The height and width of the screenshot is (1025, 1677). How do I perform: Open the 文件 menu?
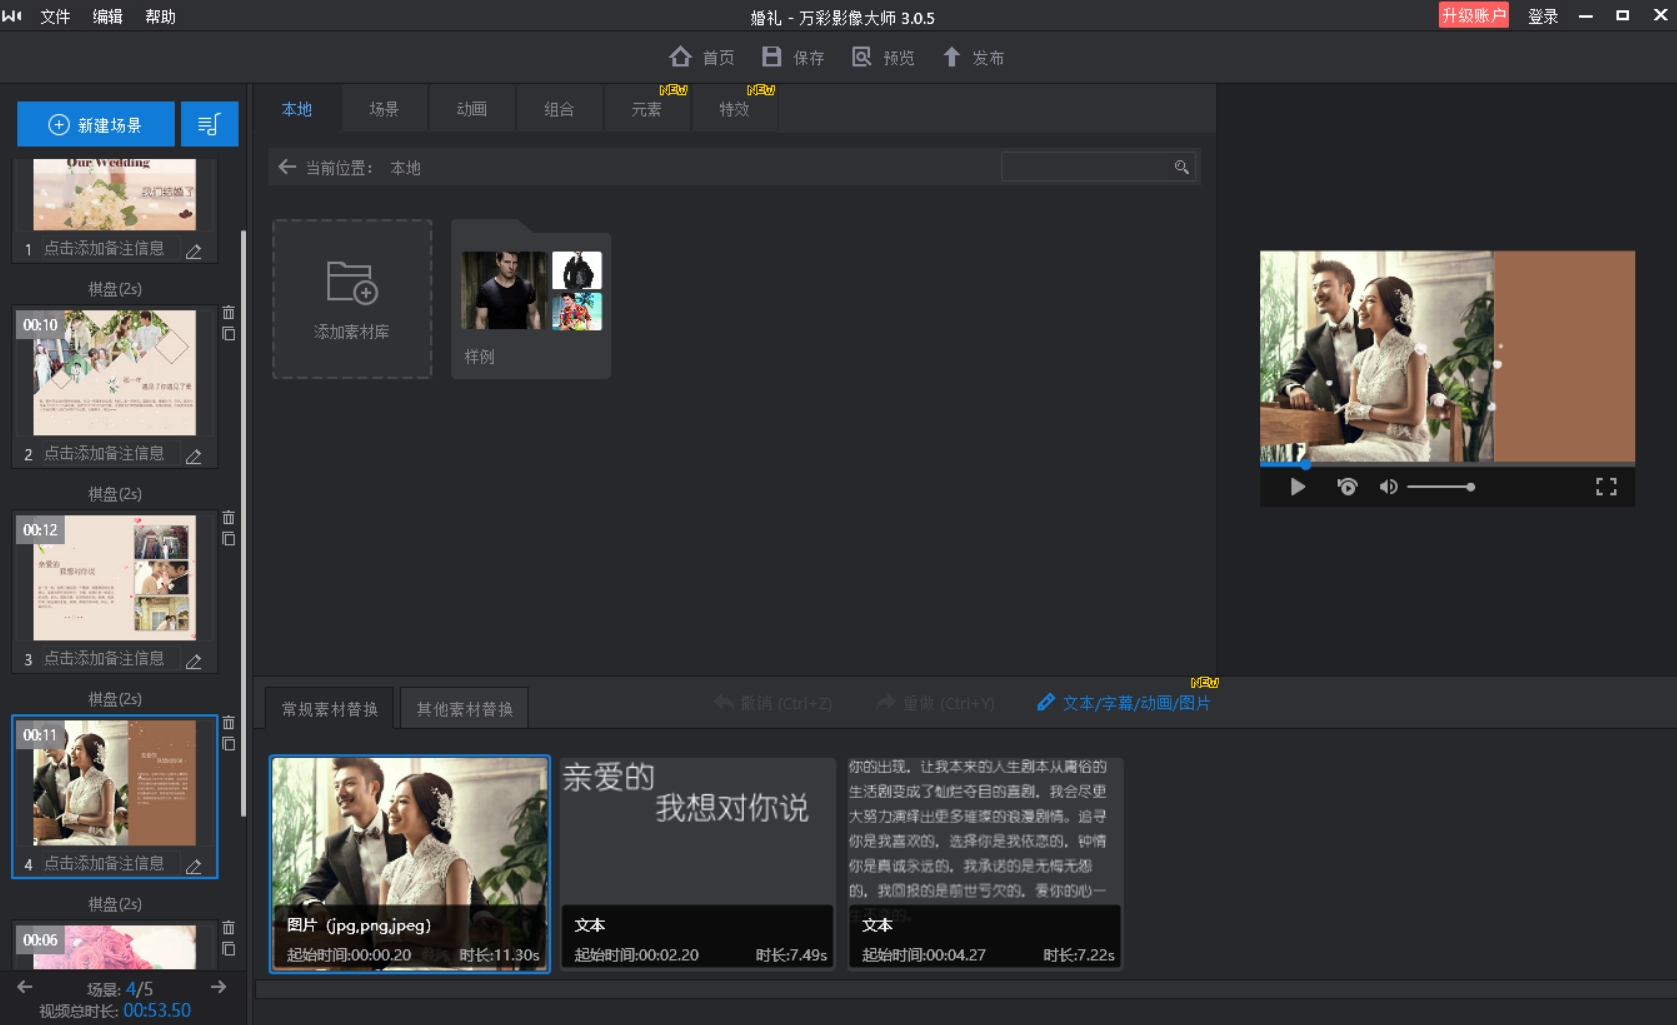coord(55,16)
